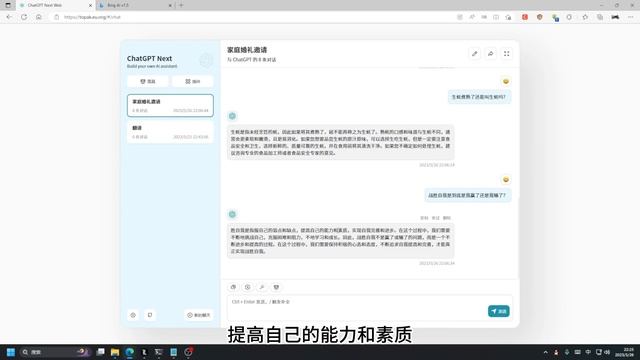
Task: Refresh the browser page
Action: coord(24,17)
